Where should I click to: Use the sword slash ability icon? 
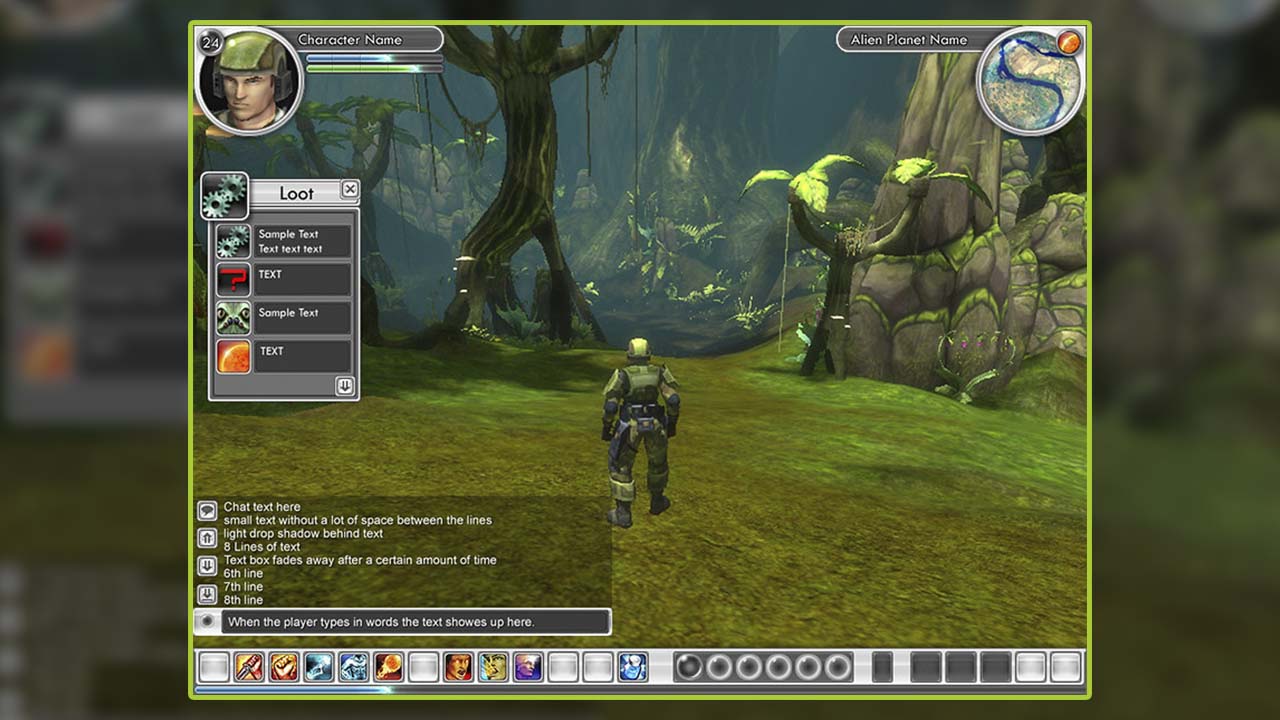pos(248,667)
